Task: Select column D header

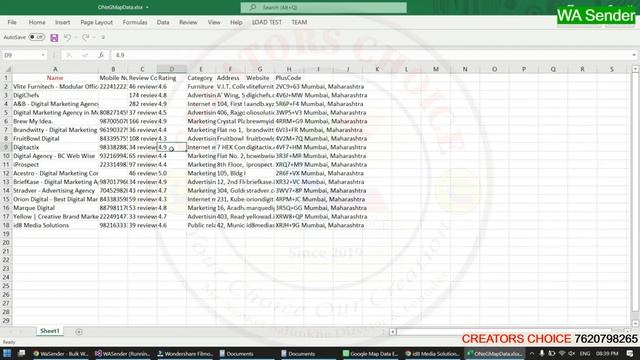Action: coord(172,69)
